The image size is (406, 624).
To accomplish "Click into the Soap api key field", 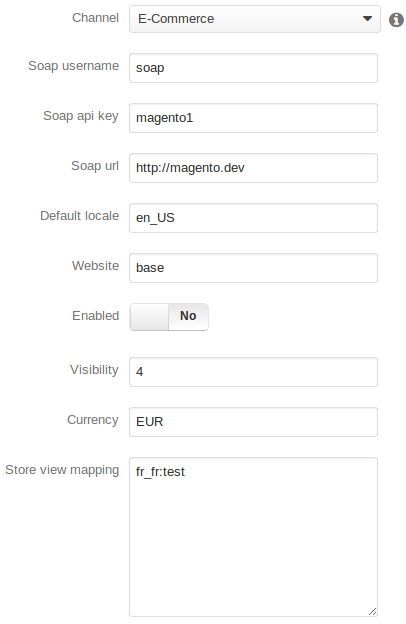I will [x=253, y=118].
